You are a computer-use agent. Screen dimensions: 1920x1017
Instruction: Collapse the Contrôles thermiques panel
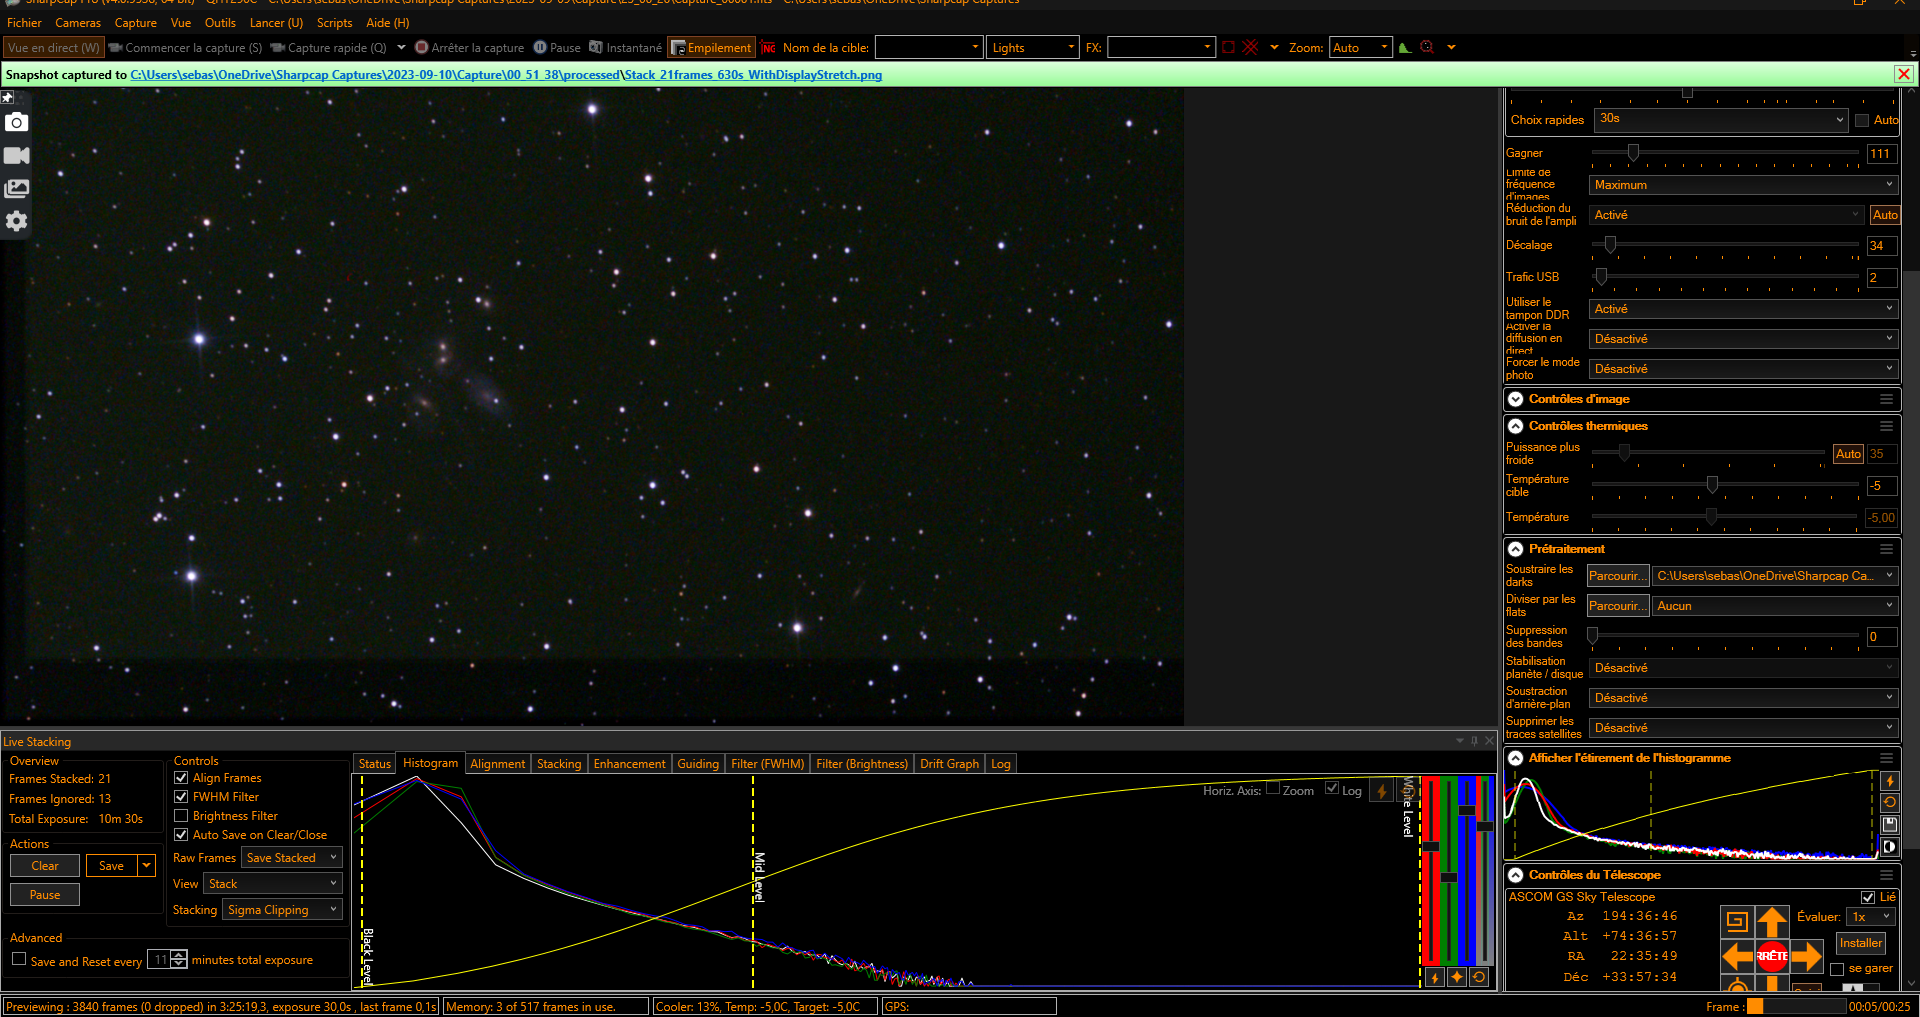pyautogui.click(x=1516, y=426)
